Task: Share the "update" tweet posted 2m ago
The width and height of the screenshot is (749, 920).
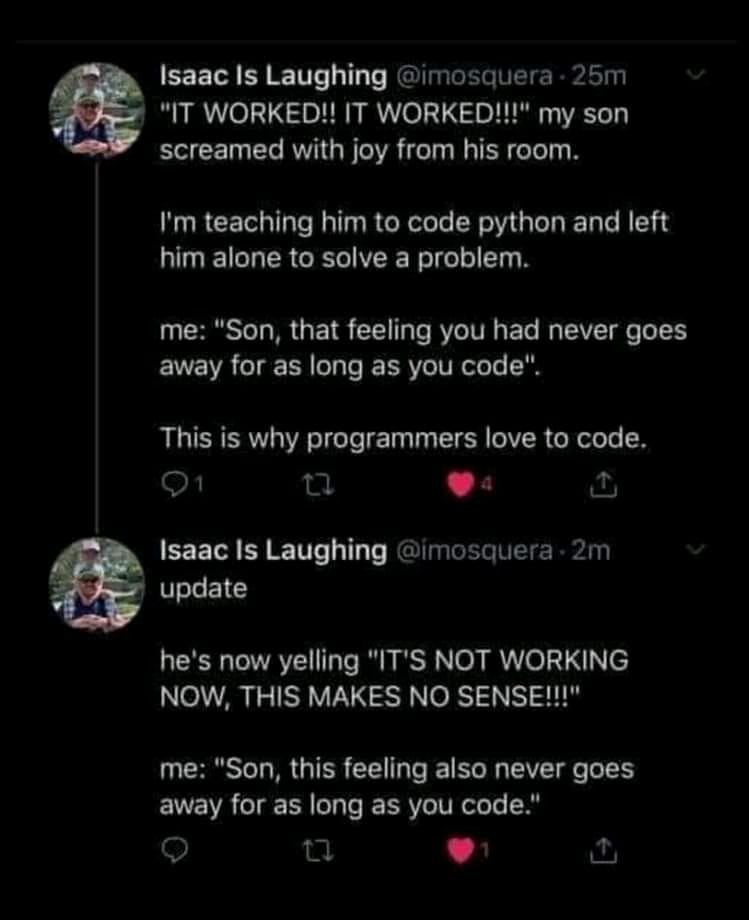Action: (x=602, y=850)
